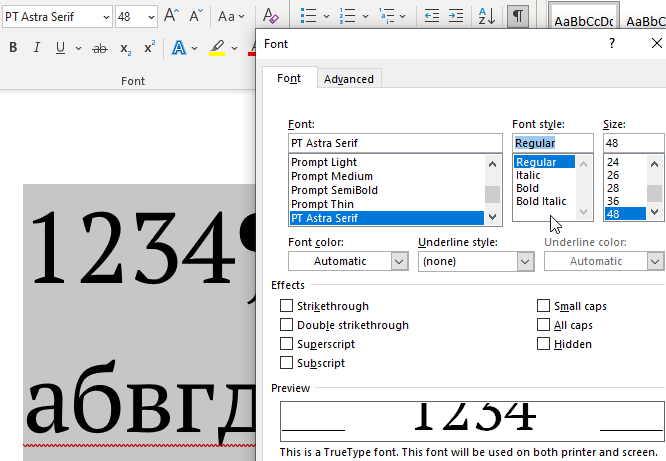Check the Small caps option
The height and width of the screenshot is (461, 666).
pyautogui.click(x=543, y=306)
